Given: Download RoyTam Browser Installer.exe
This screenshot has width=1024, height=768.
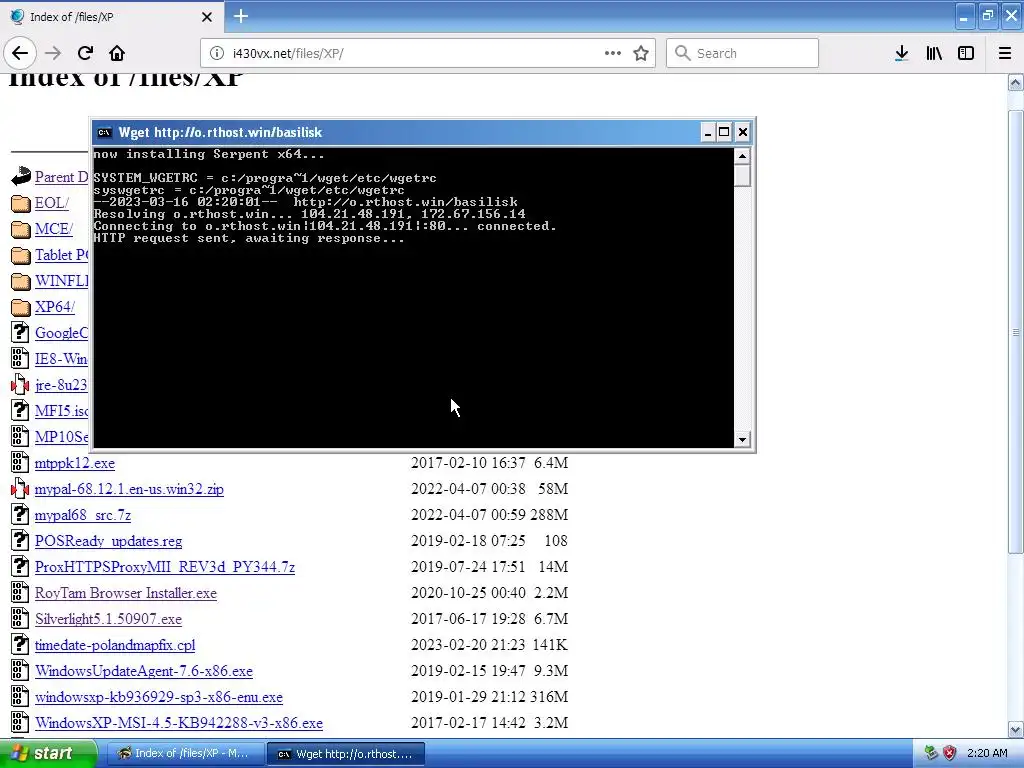Looking at the screenshot, I should pos(126,593).
